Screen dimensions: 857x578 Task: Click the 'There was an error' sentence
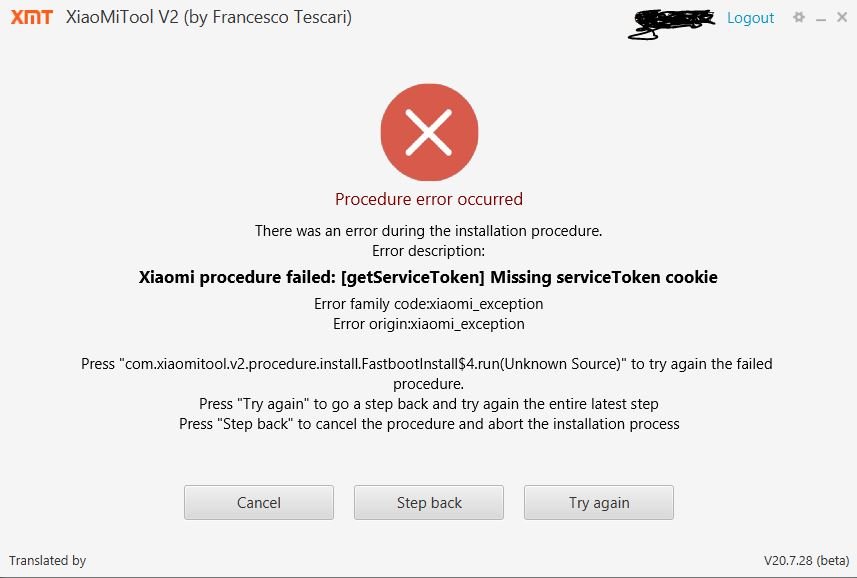click(x=428, y=231)
